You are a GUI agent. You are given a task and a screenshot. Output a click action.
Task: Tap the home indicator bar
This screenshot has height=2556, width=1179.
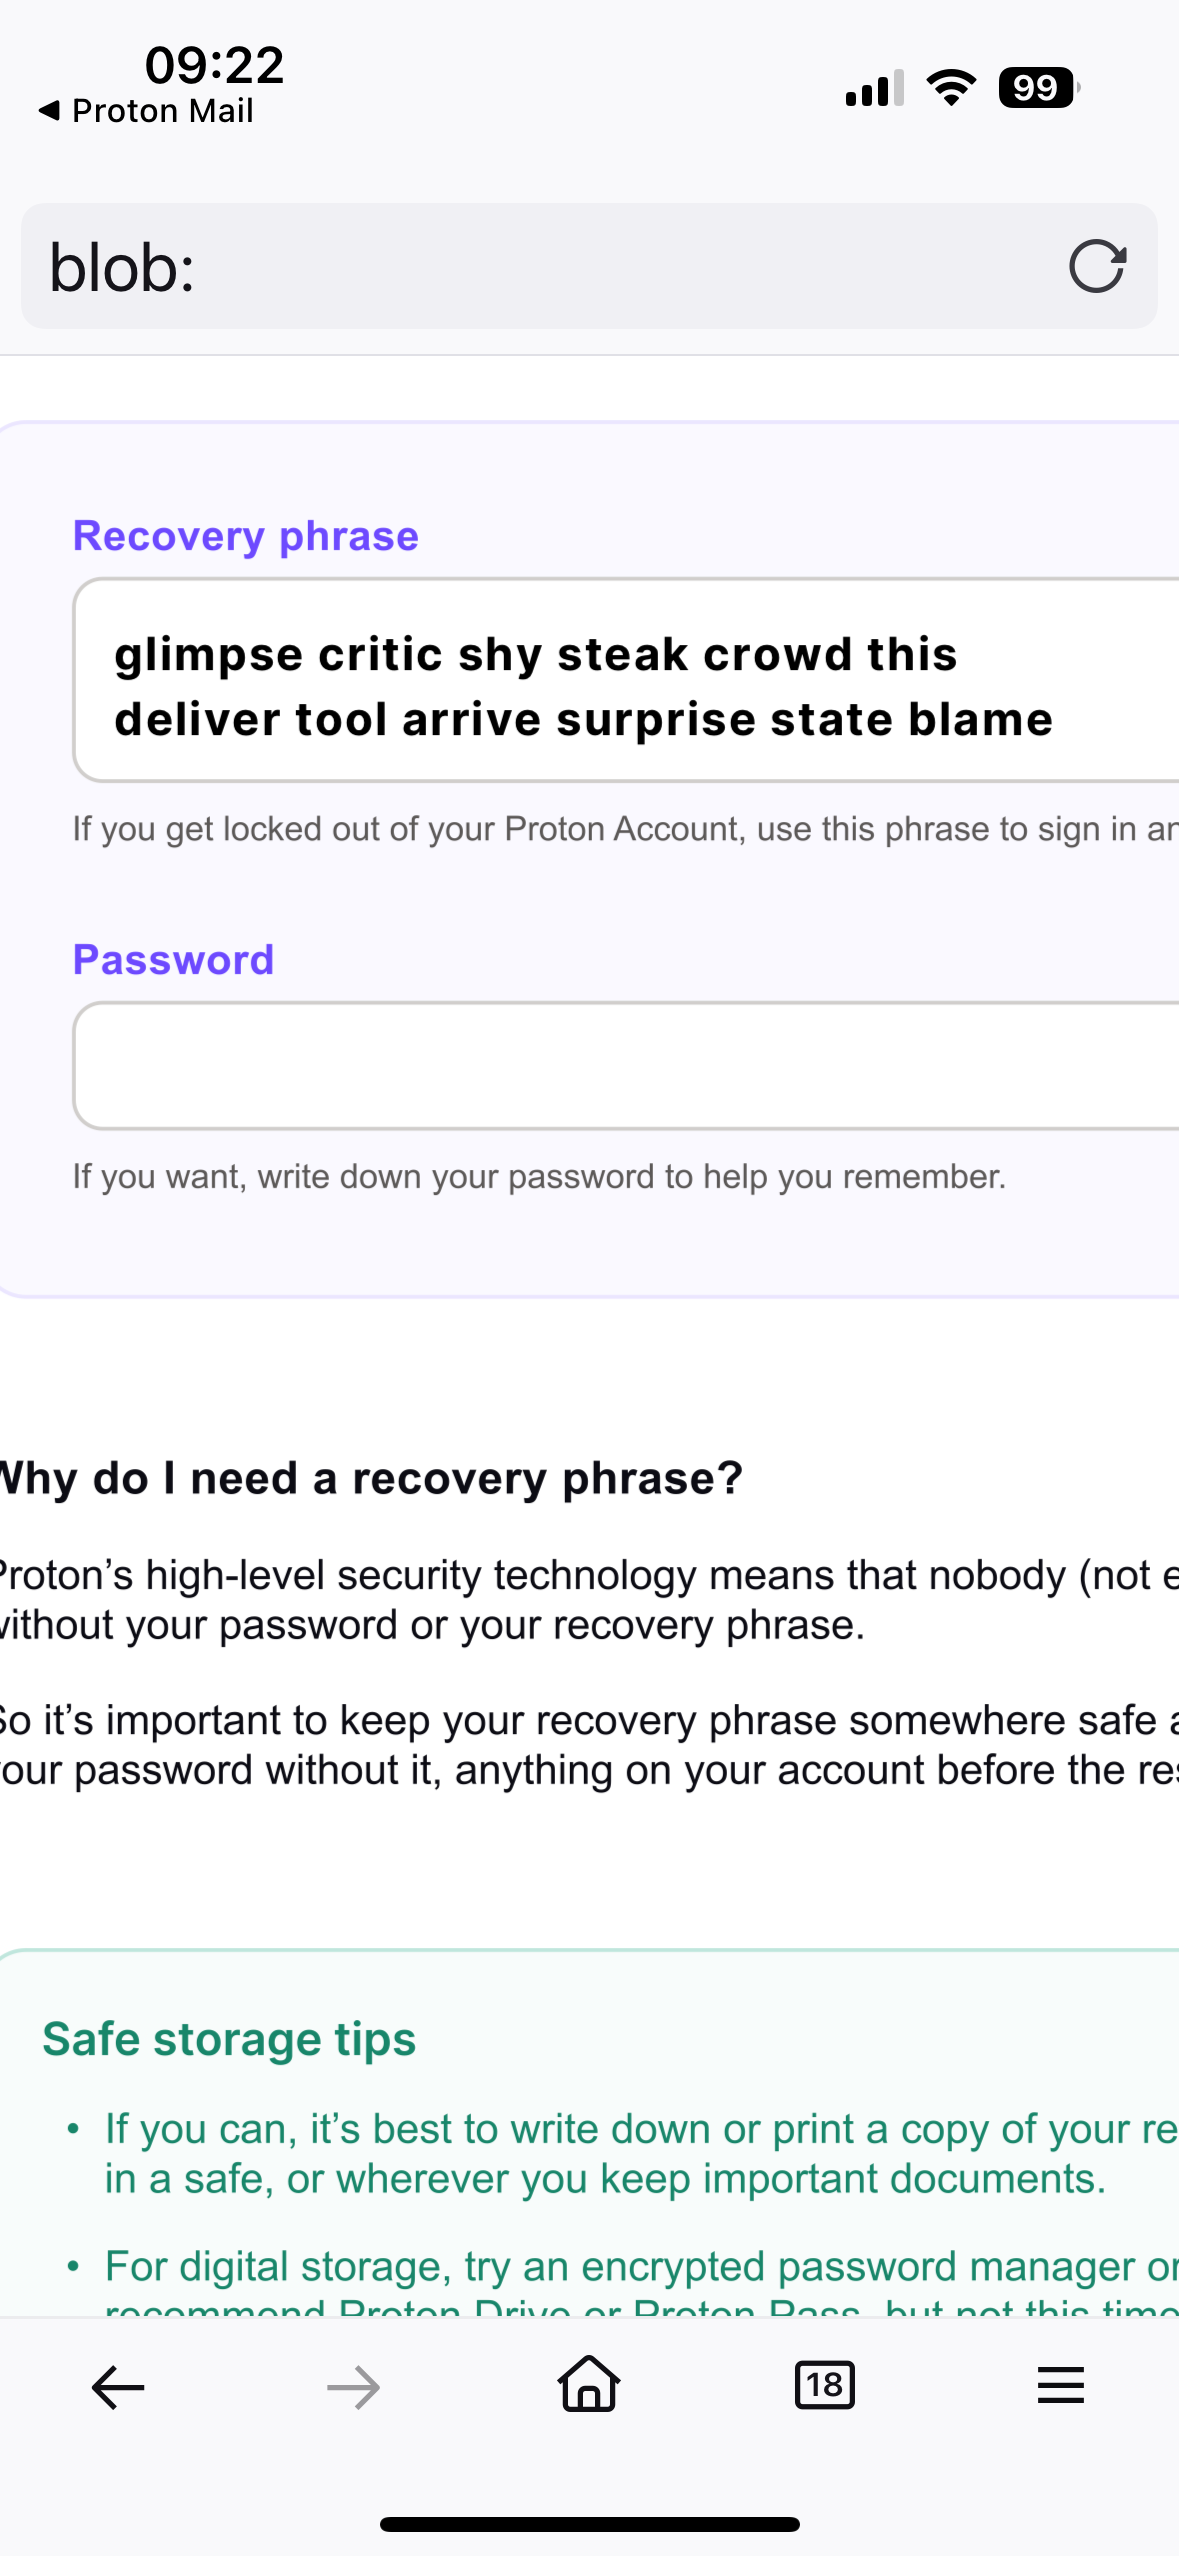pyautogui.click(x=589, y=2524)
